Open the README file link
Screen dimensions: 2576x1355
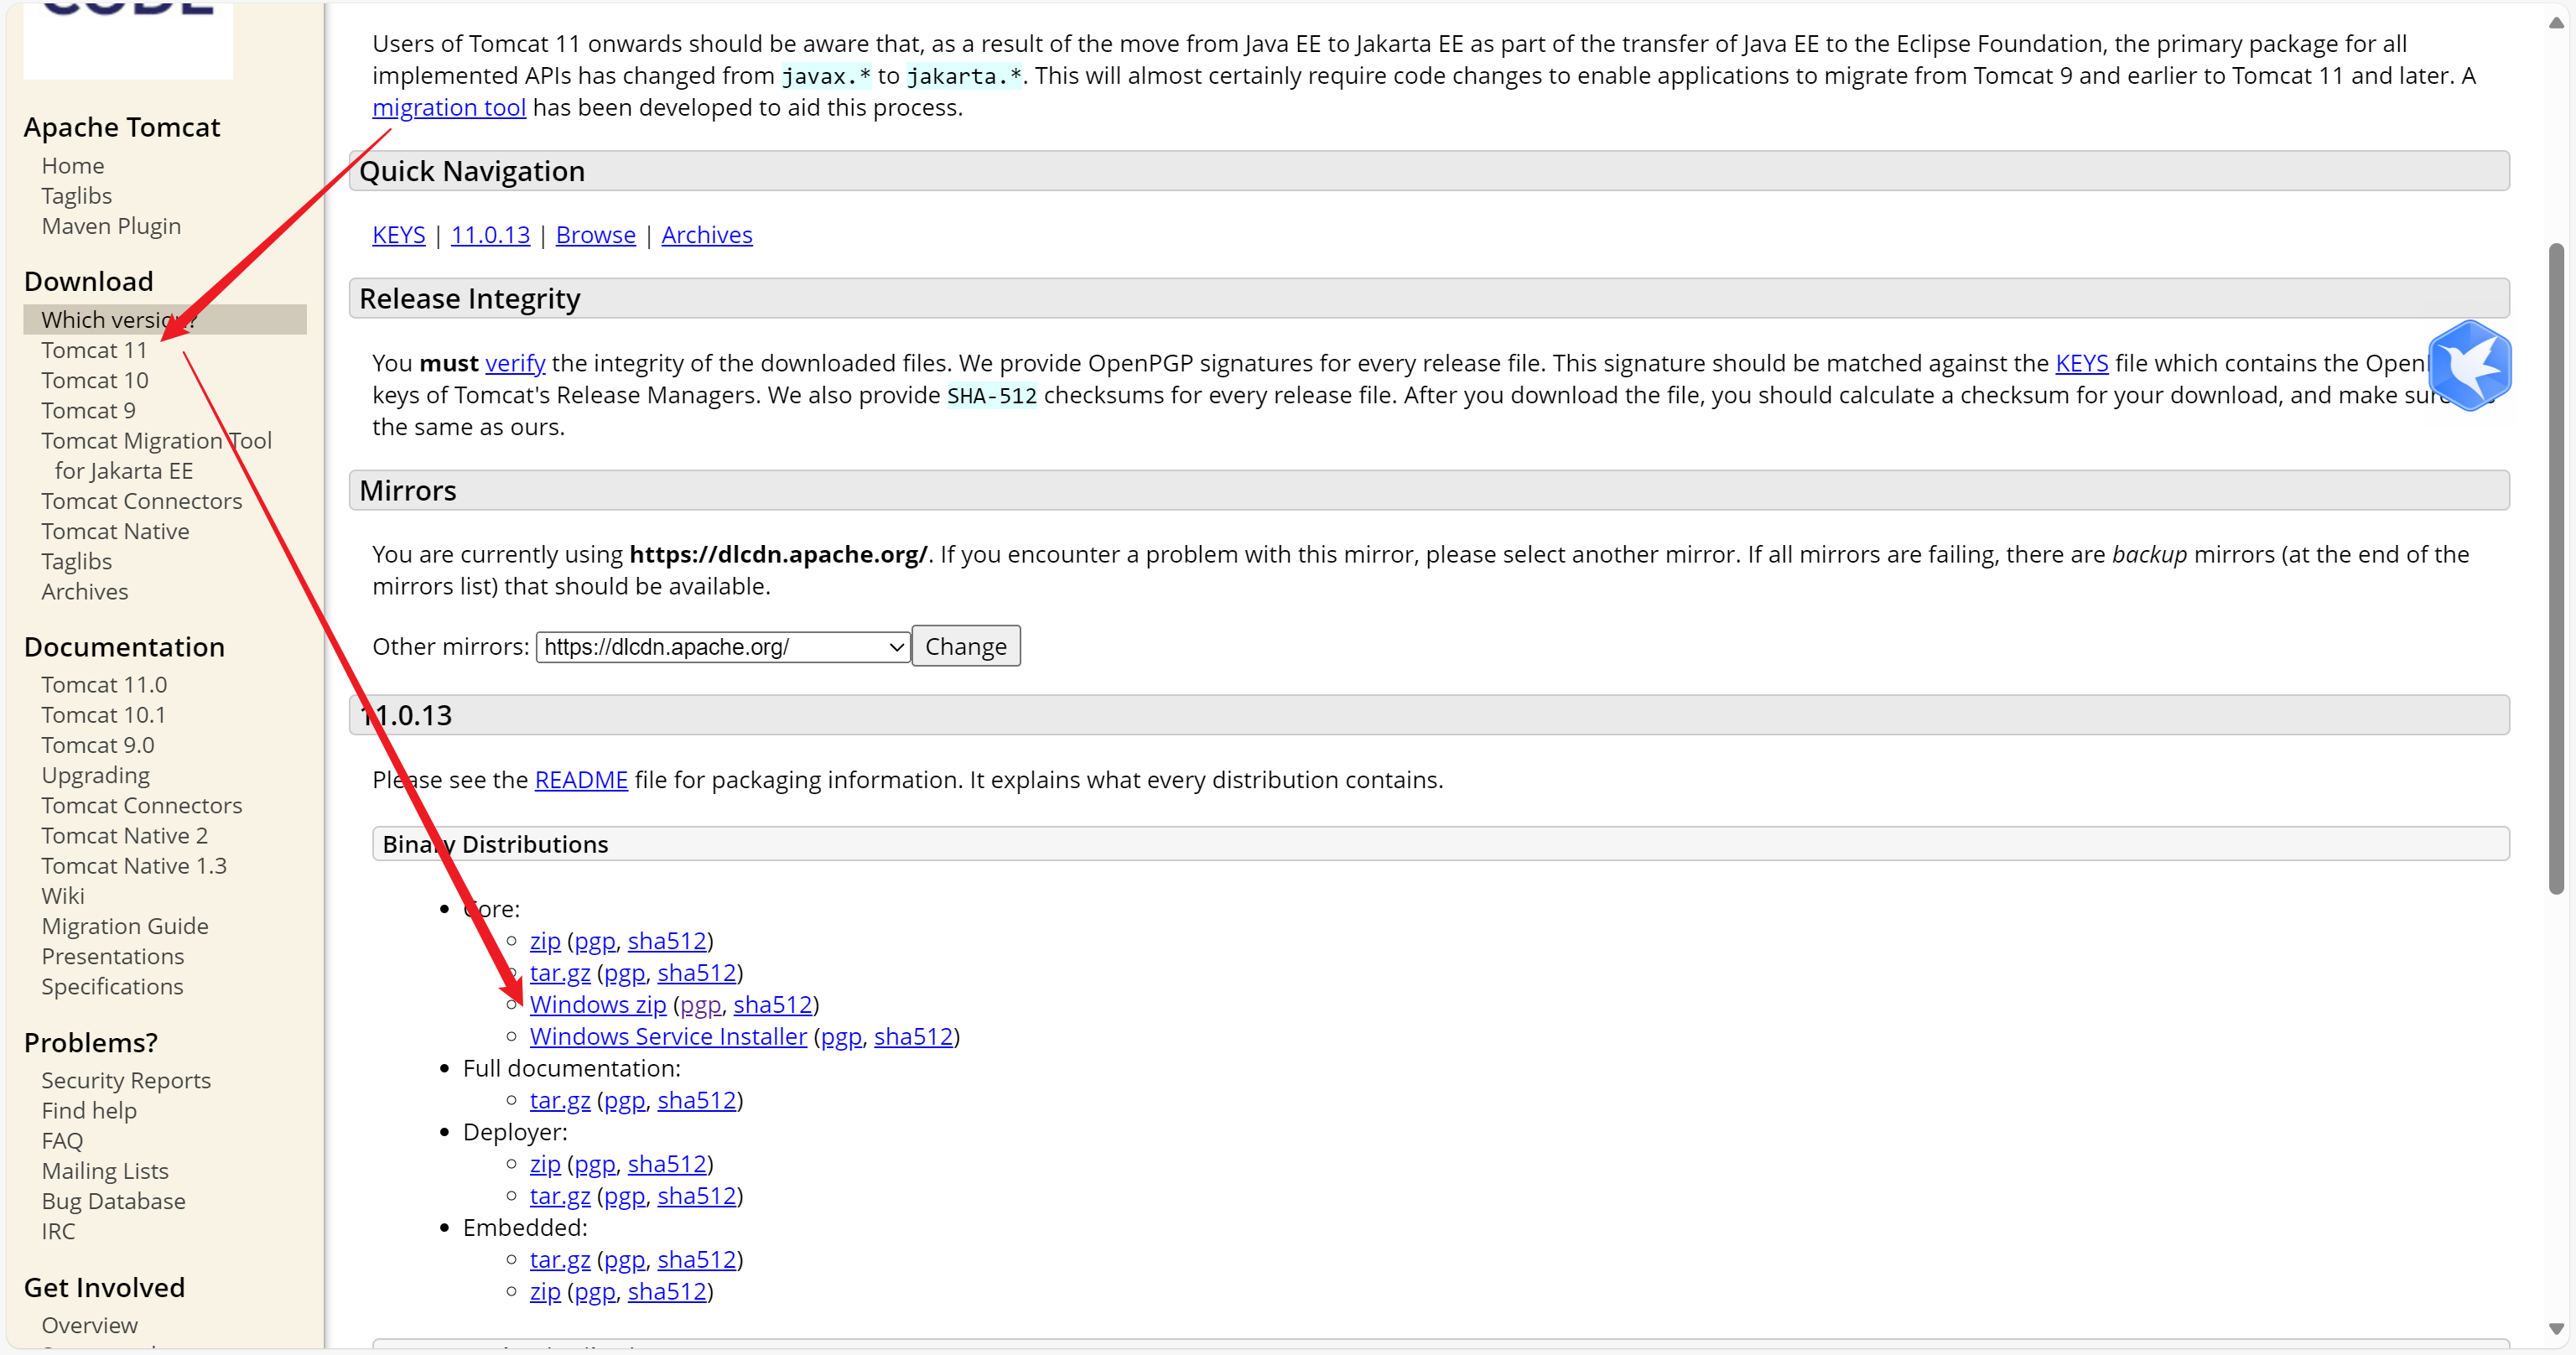coord(580,780)
